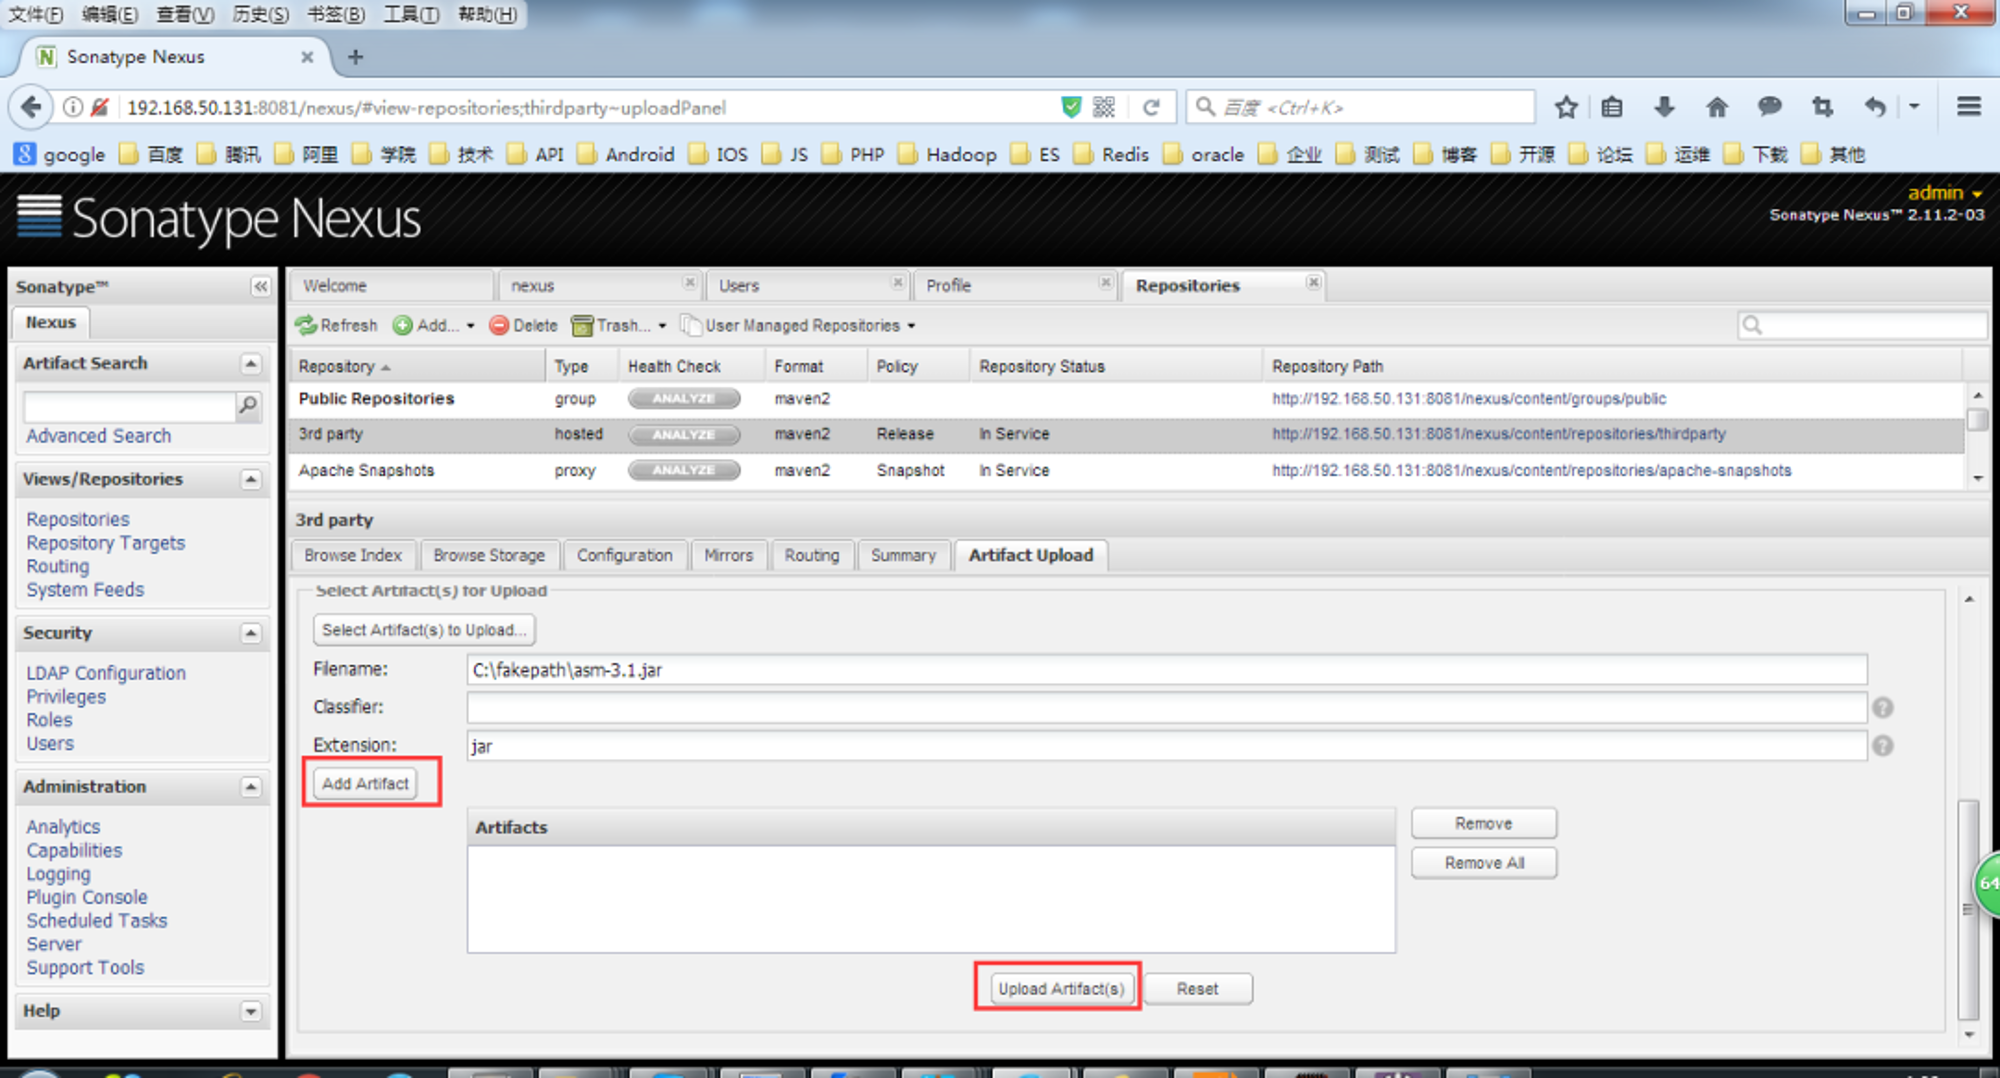Image resolution: width=2000 pixels, height=1078 pixels.
Task: Click the Remove All button
Action: coord(1484,863)
